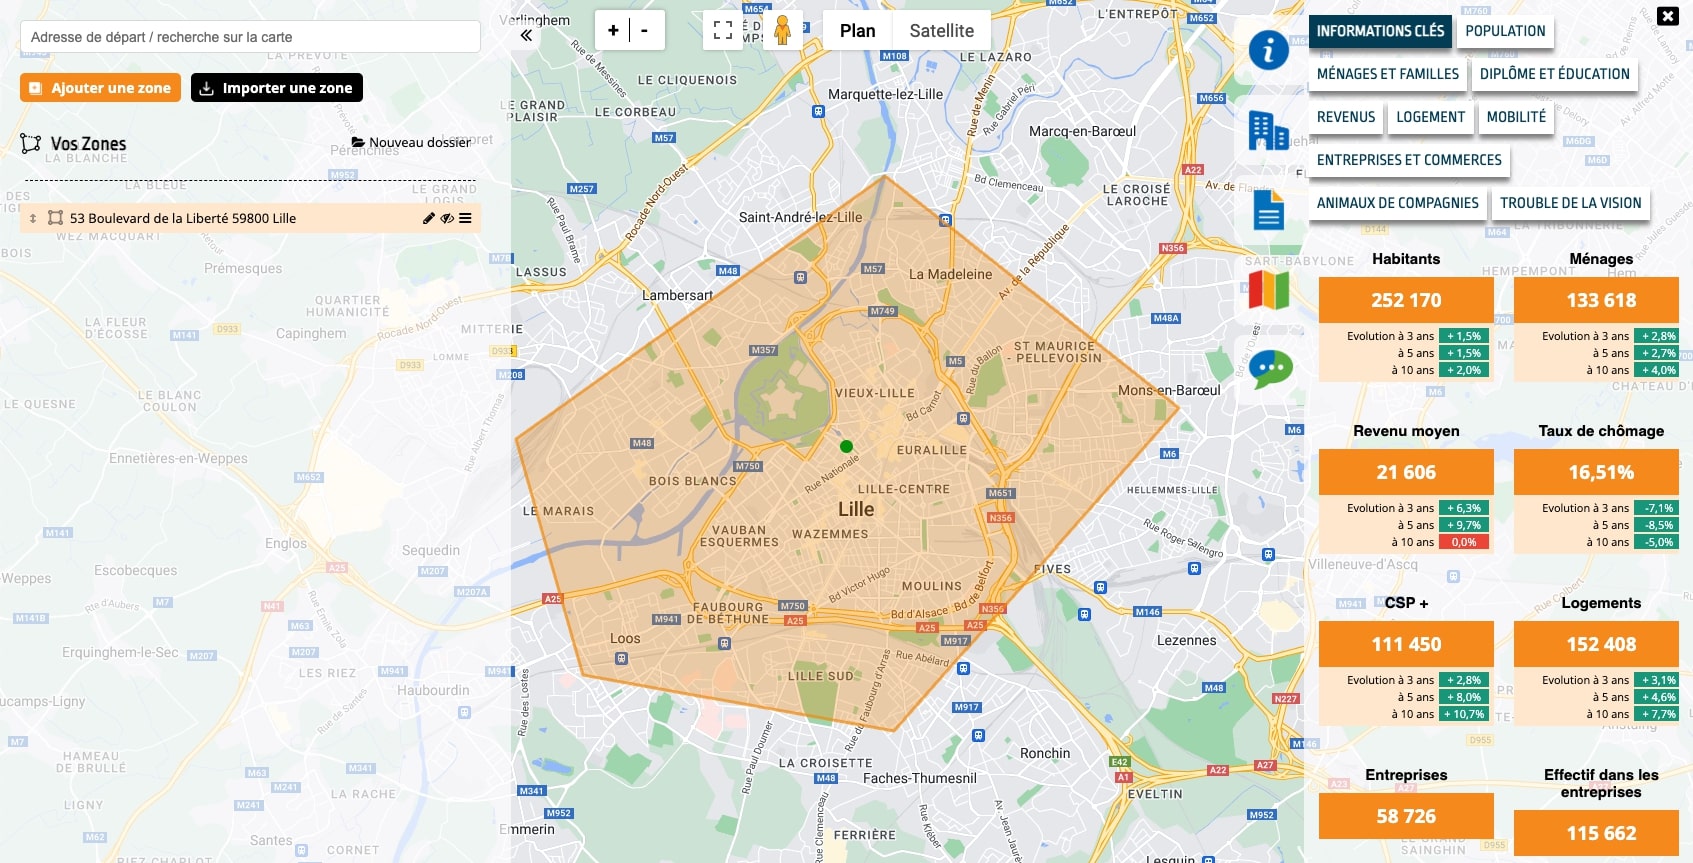Viewport: 1693px width, 863px height.
Task: Open the 'Population' tab
Action: 1505,31
